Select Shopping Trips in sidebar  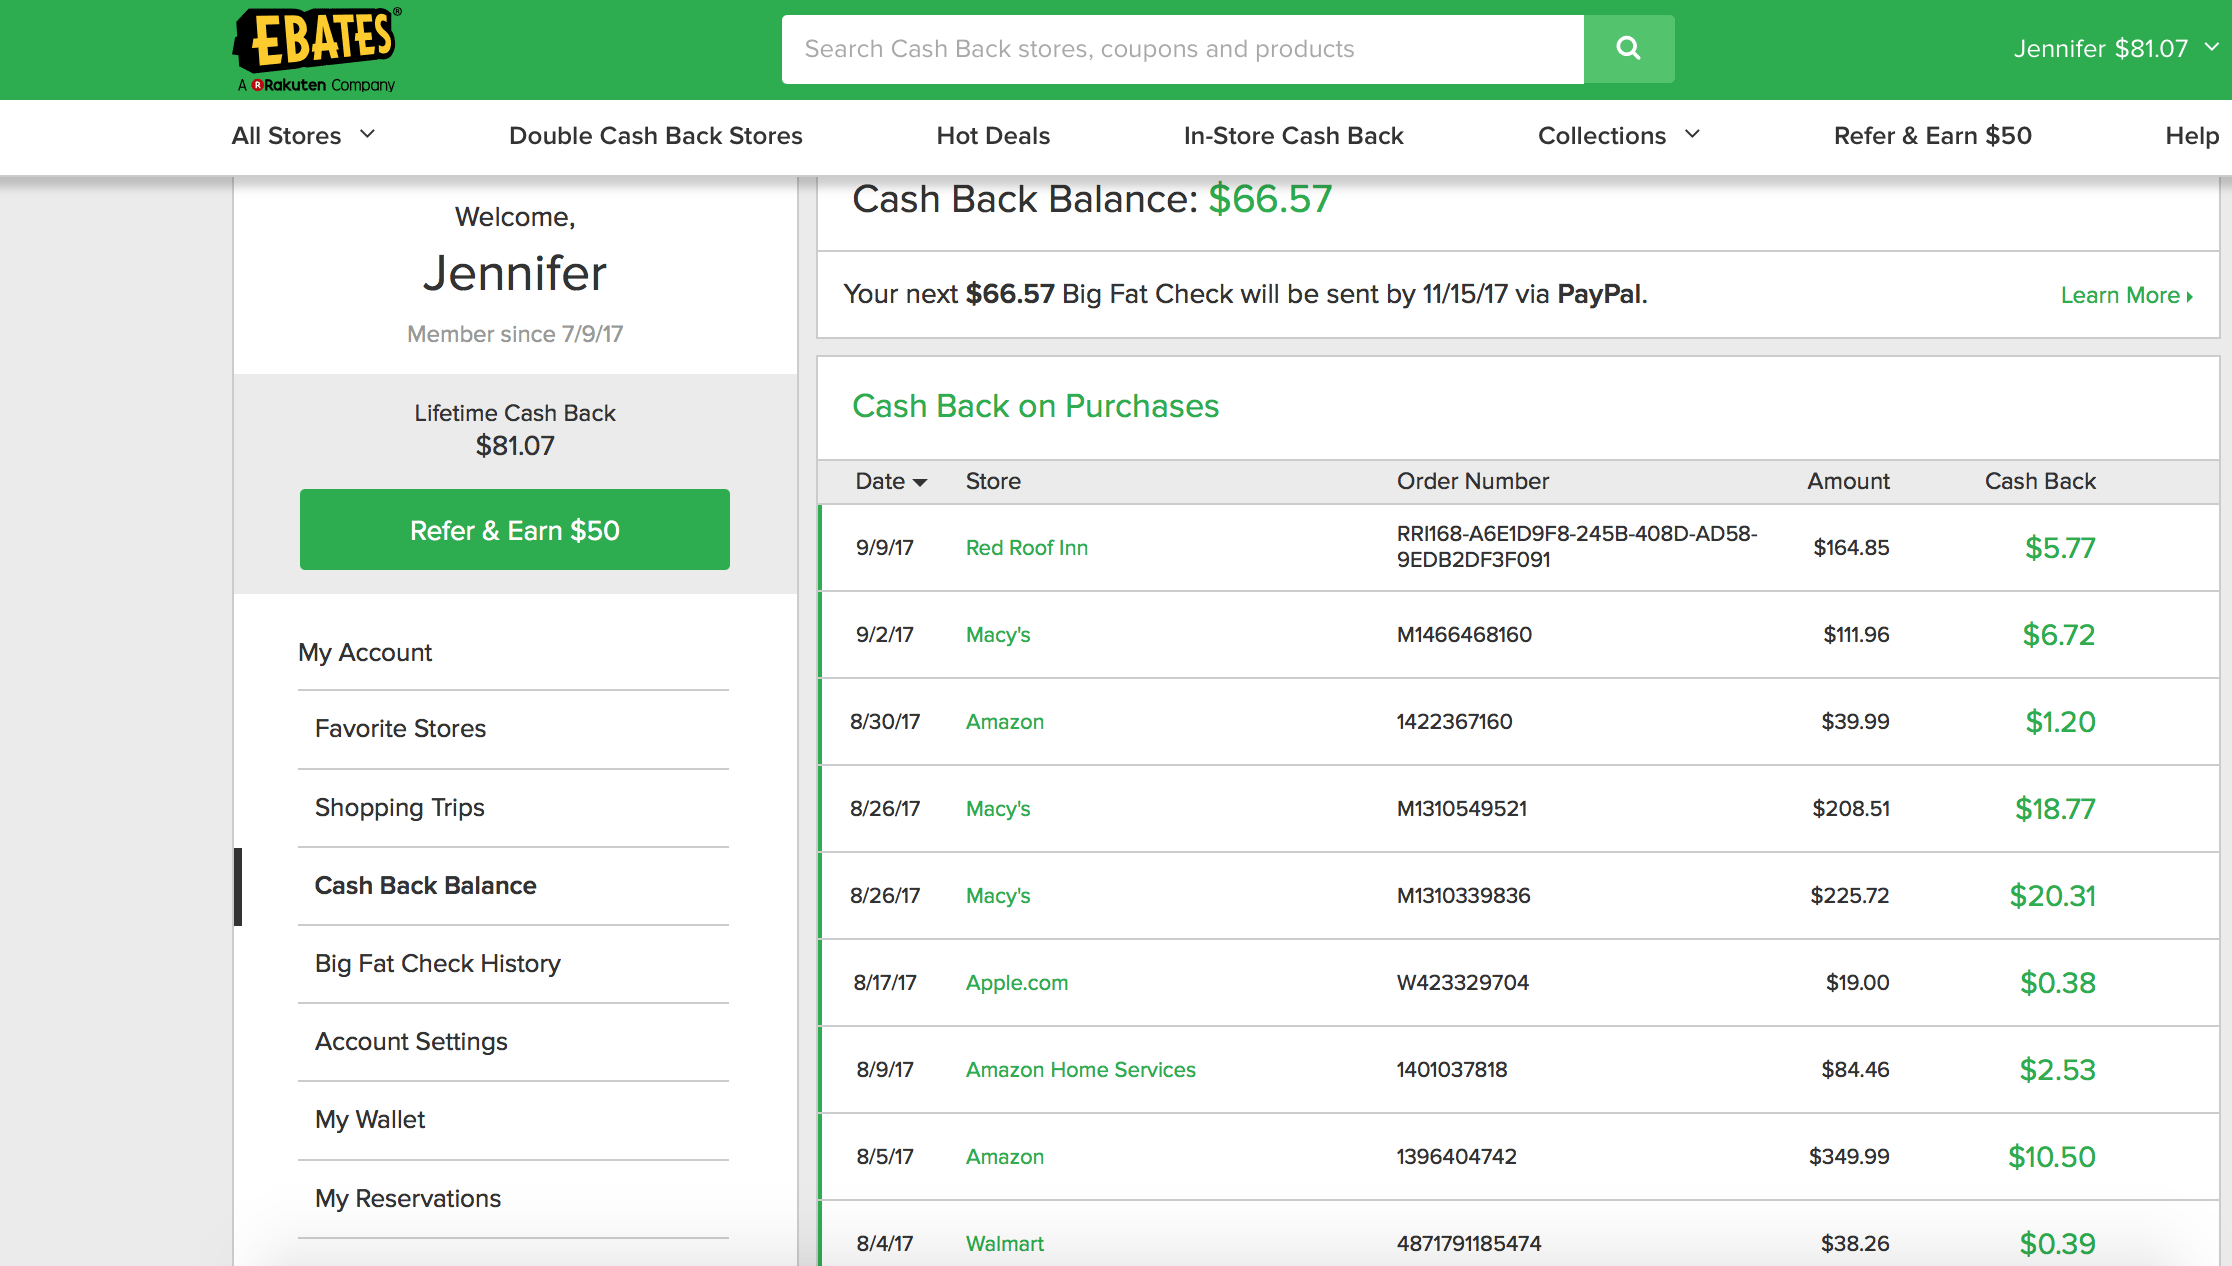pyautogui.click(x=399, y=808)
